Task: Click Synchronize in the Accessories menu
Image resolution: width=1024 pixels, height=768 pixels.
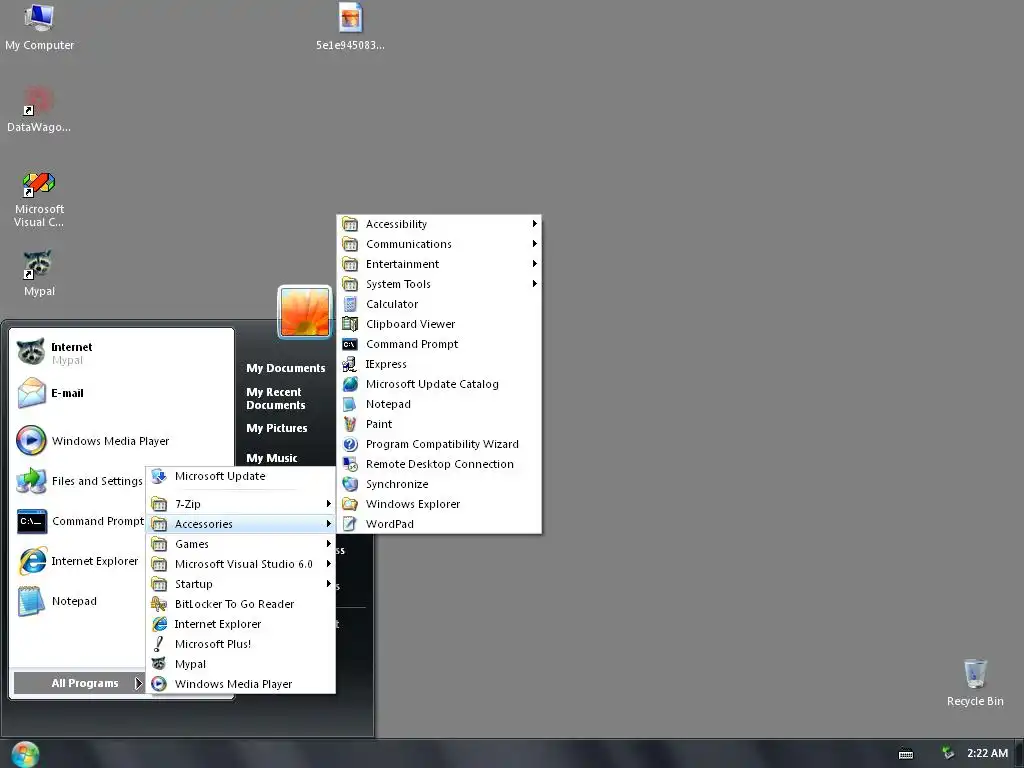Action: (439, 484)
